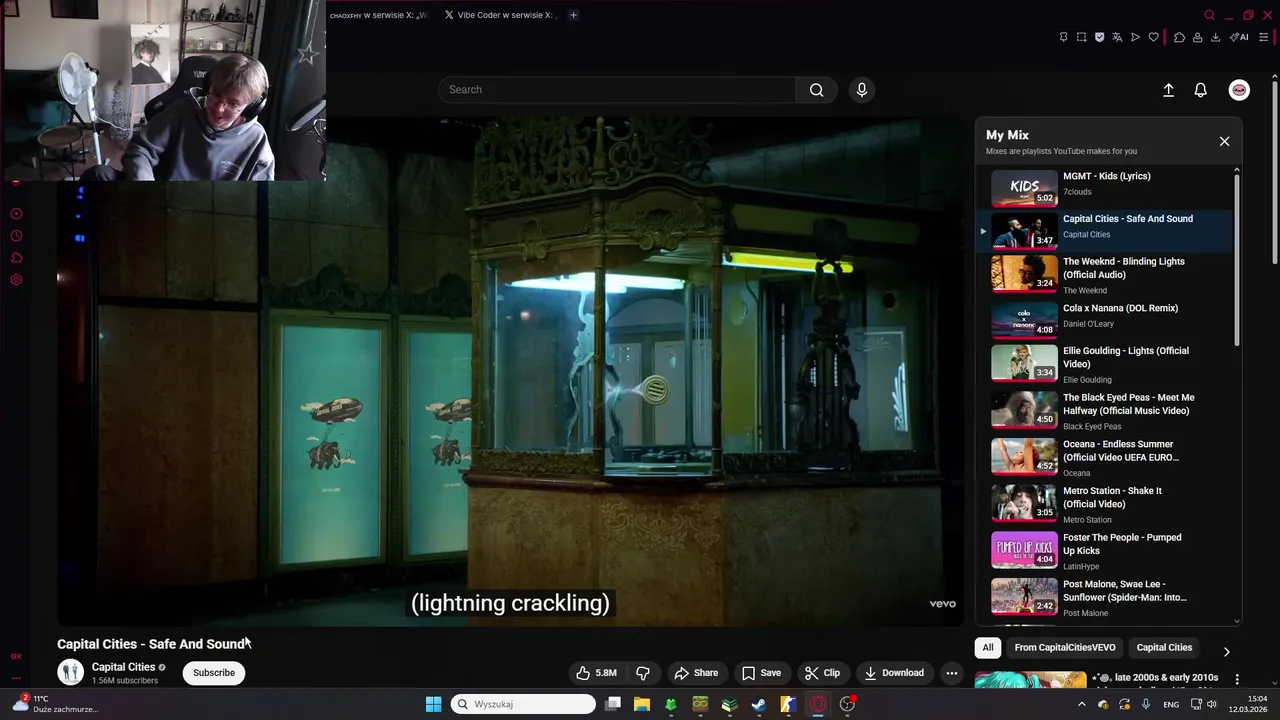Play Metro Station - Shake It
1280x720 pixels.
1105,504
